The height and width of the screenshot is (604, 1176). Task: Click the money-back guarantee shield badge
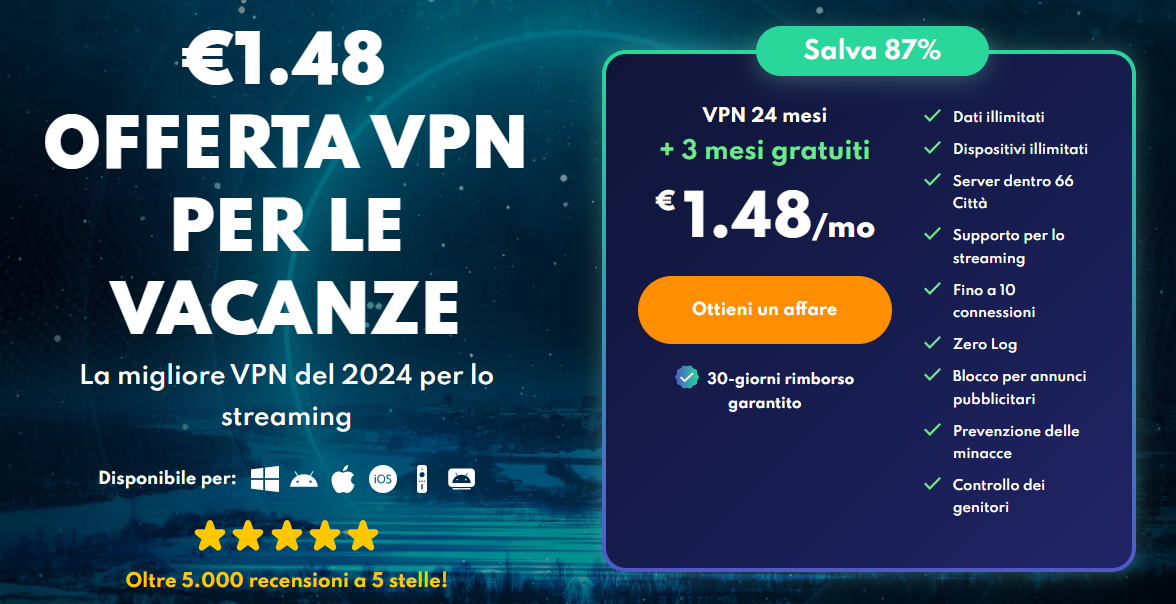(x=687, y=377)
